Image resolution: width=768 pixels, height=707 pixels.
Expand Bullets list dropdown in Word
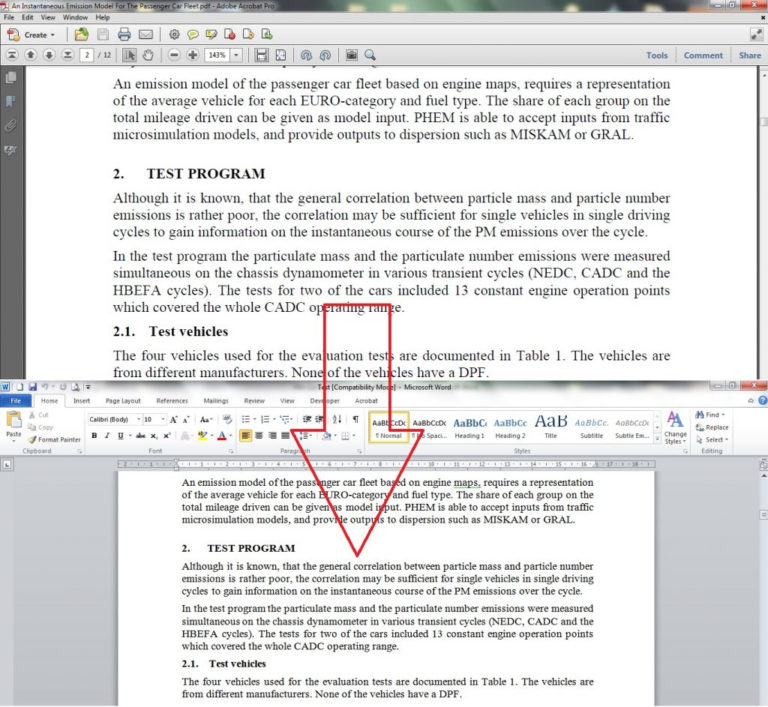tap(255, 419)
